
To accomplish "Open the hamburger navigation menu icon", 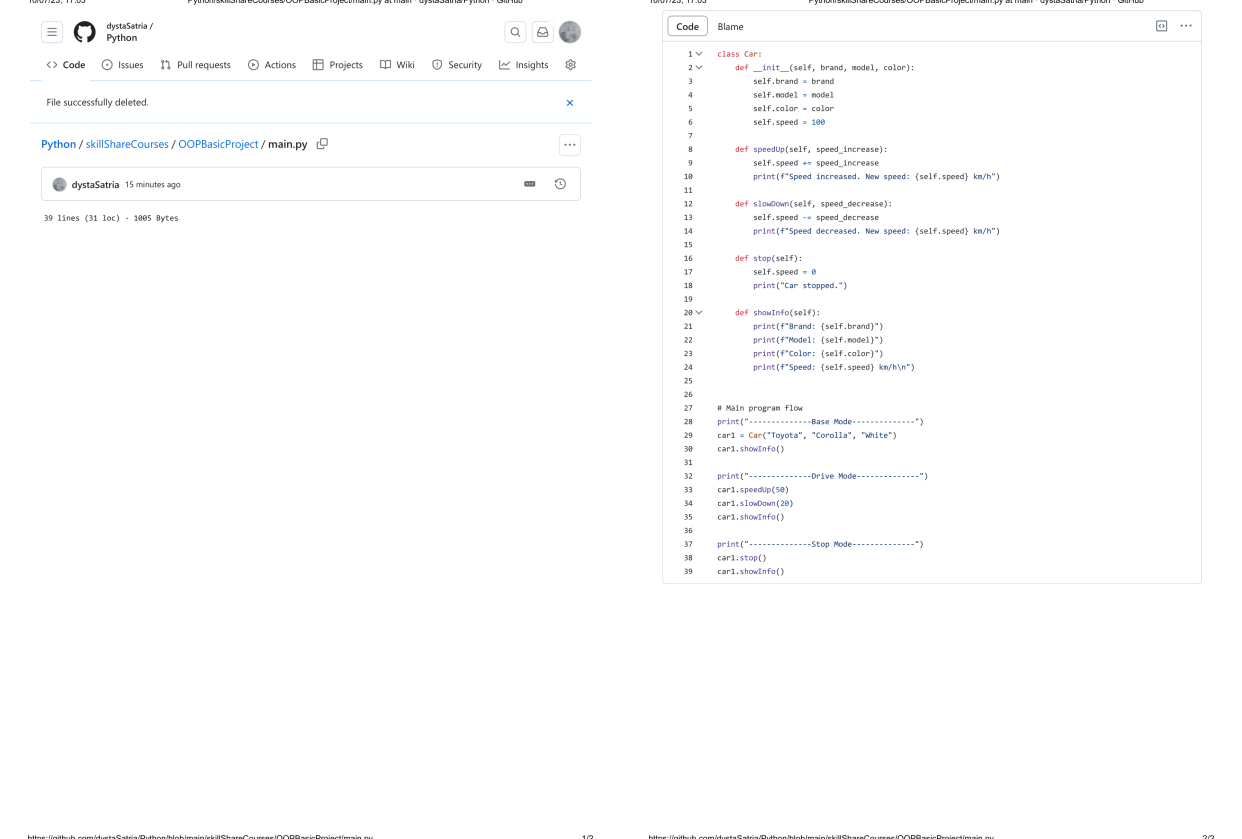I will pyautogui.click(x=52, y=32).
